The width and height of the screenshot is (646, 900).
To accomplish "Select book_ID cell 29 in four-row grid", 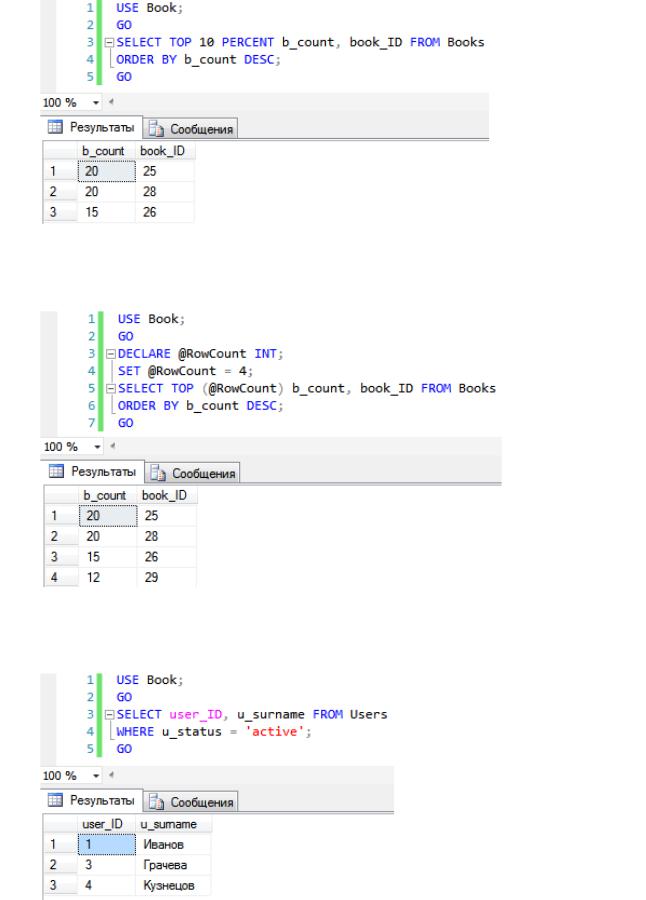I will (x=167, y=577).
